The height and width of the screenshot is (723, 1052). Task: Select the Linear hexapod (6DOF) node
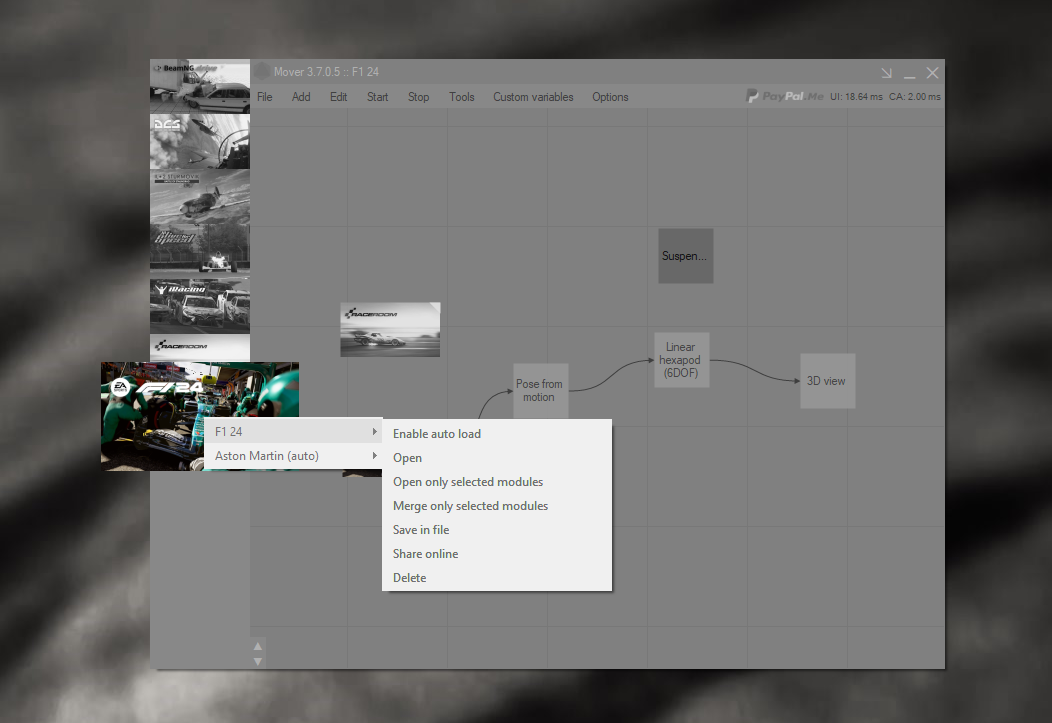pos(681,360)
